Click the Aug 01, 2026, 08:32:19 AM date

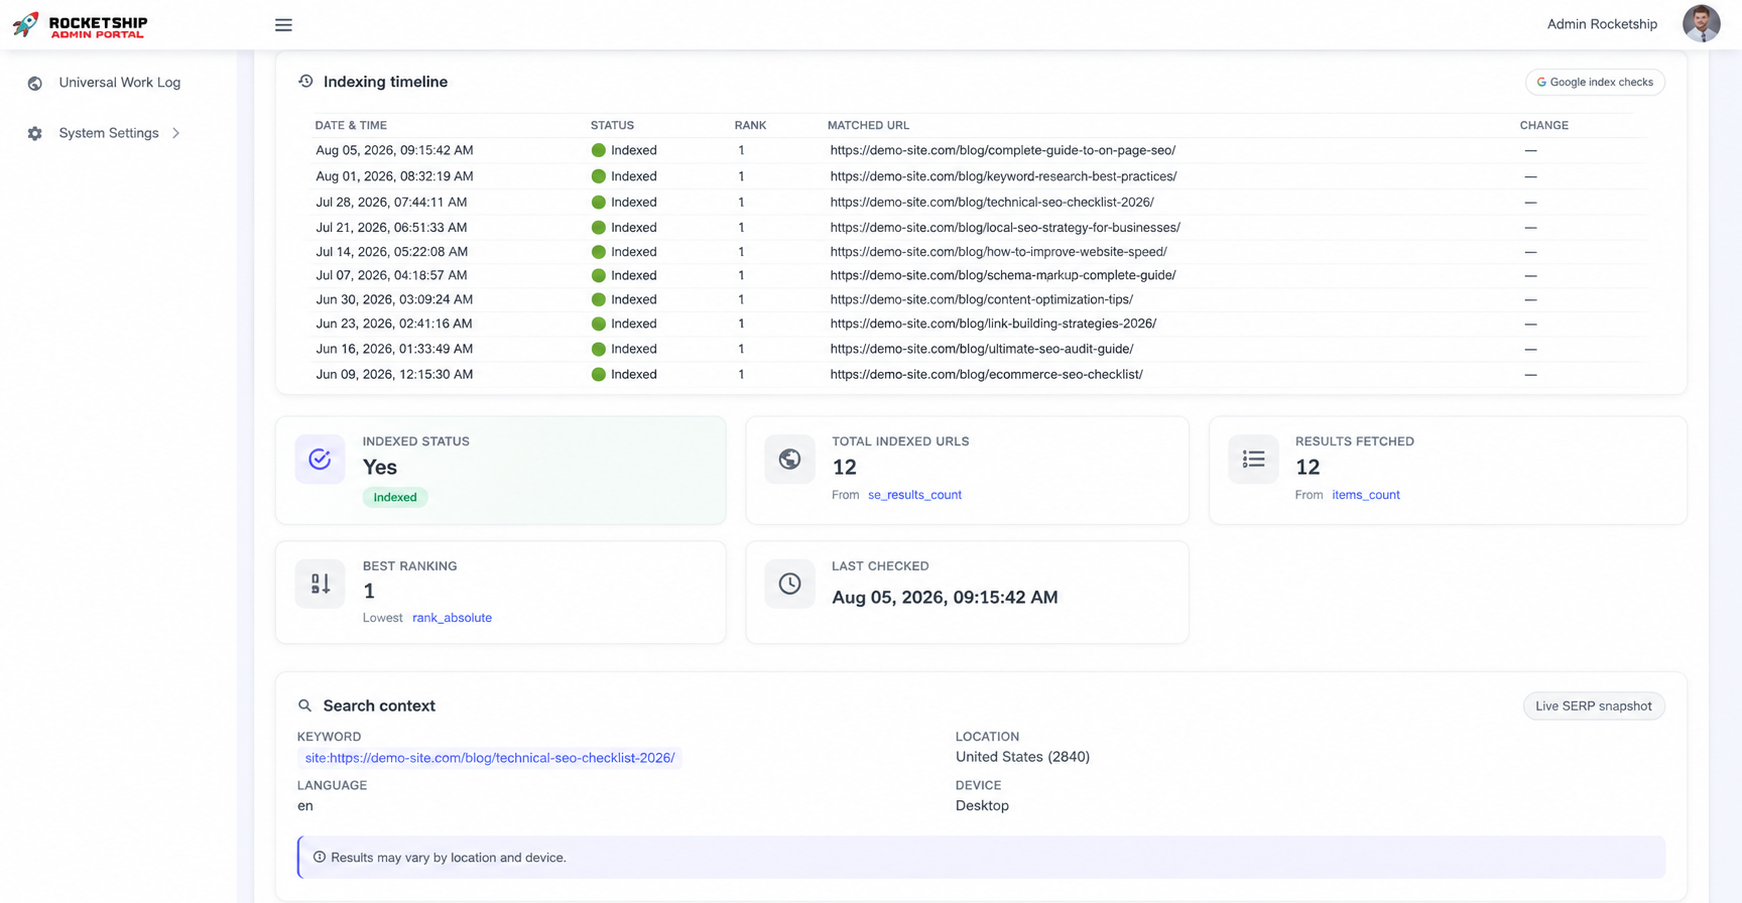coord(394,176)
